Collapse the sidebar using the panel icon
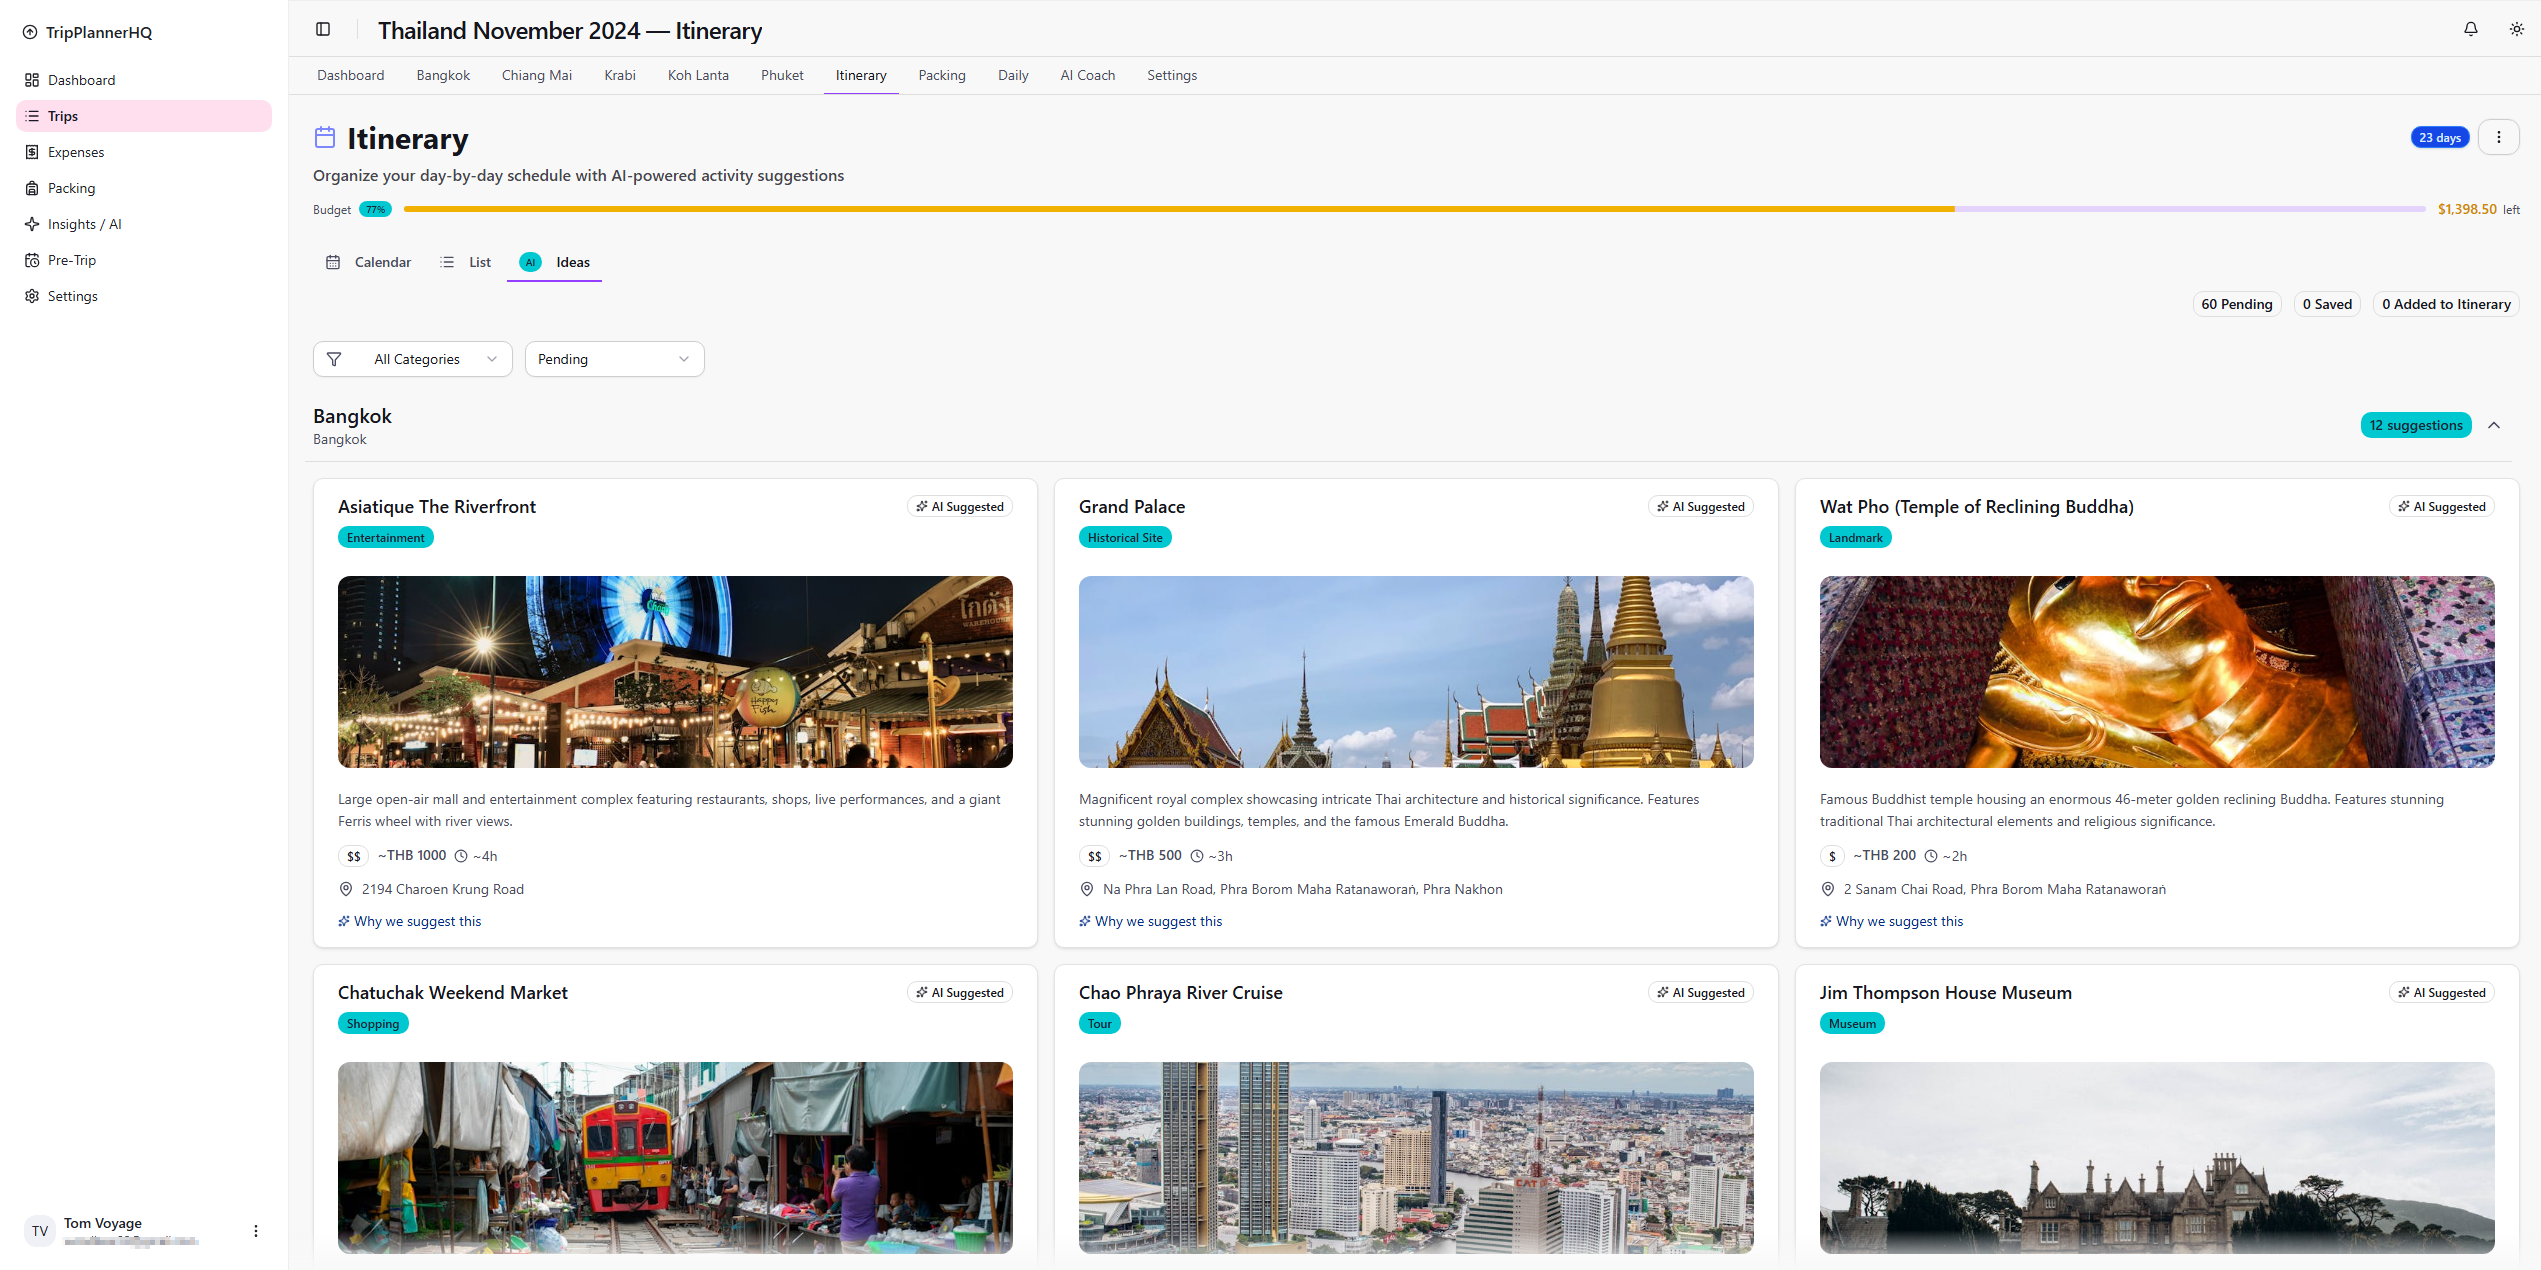 coord(323,29)
